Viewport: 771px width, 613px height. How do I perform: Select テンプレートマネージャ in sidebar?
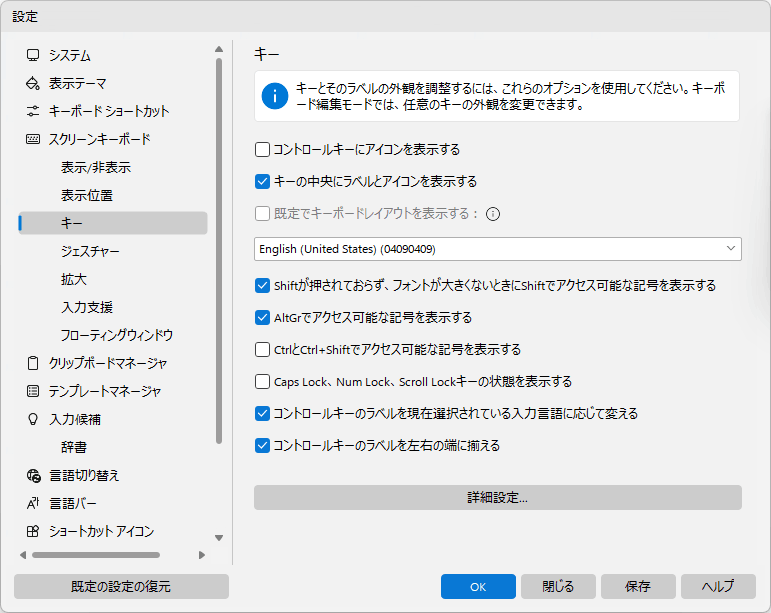click(105, 392)
